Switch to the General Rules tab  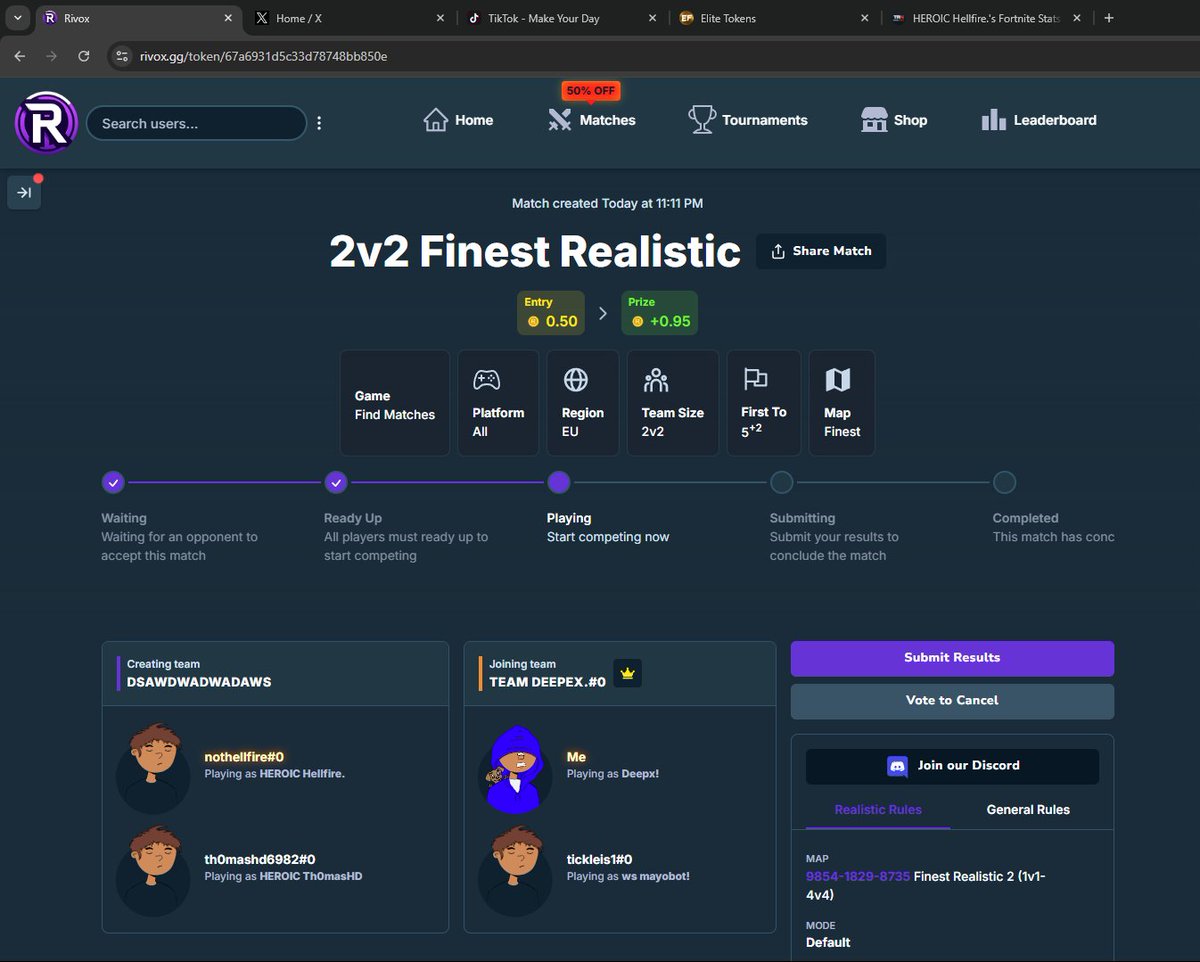[x=1028, y=809]
